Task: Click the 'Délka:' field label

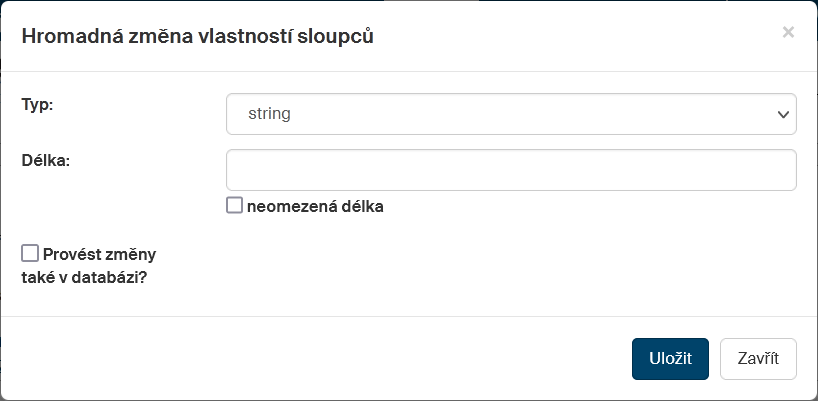Action: click(46, 160)
